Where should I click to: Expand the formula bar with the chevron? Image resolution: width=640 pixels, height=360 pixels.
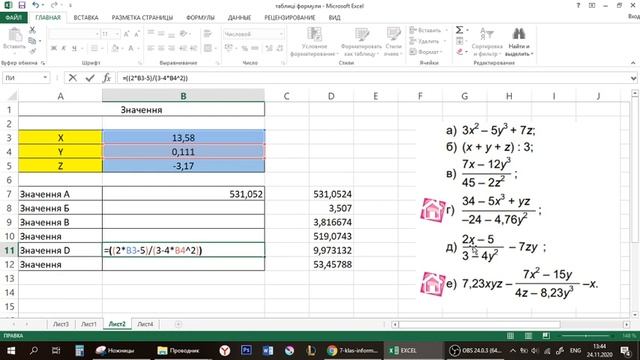click(x=633, y=78)
